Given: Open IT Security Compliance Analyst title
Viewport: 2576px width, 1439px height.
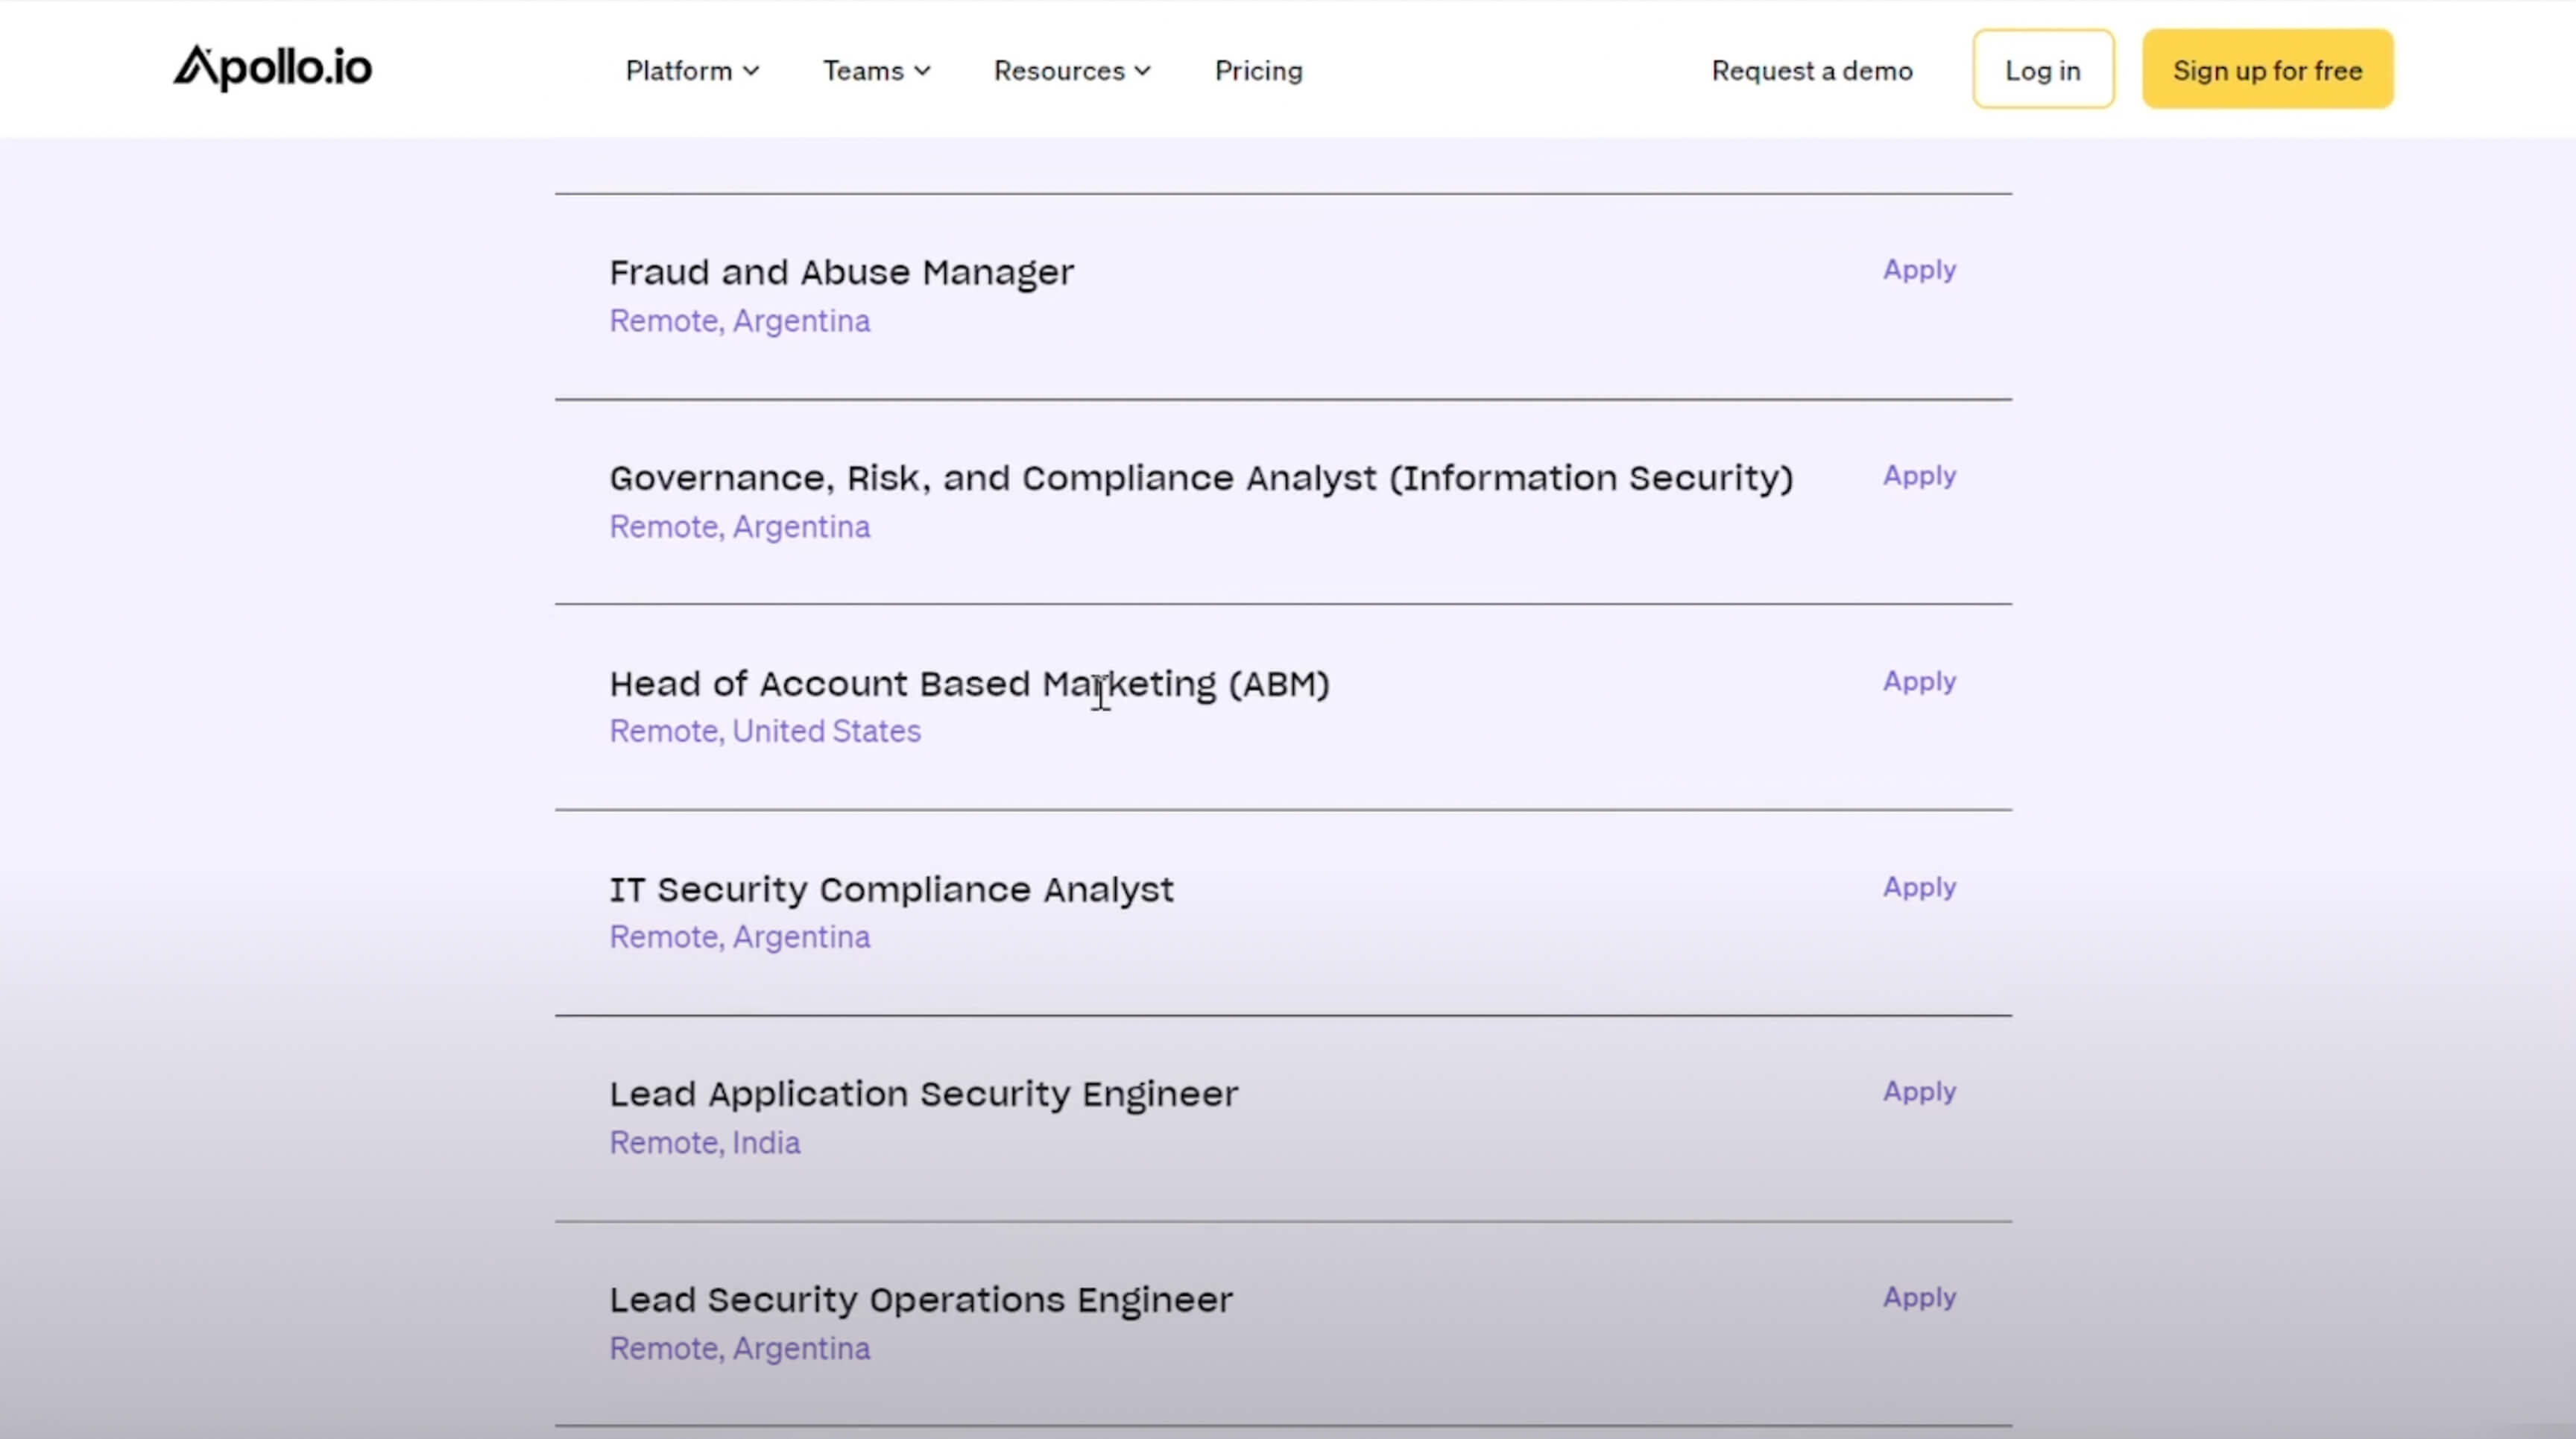Looking at the screenshot, I should tap(891, 890).
